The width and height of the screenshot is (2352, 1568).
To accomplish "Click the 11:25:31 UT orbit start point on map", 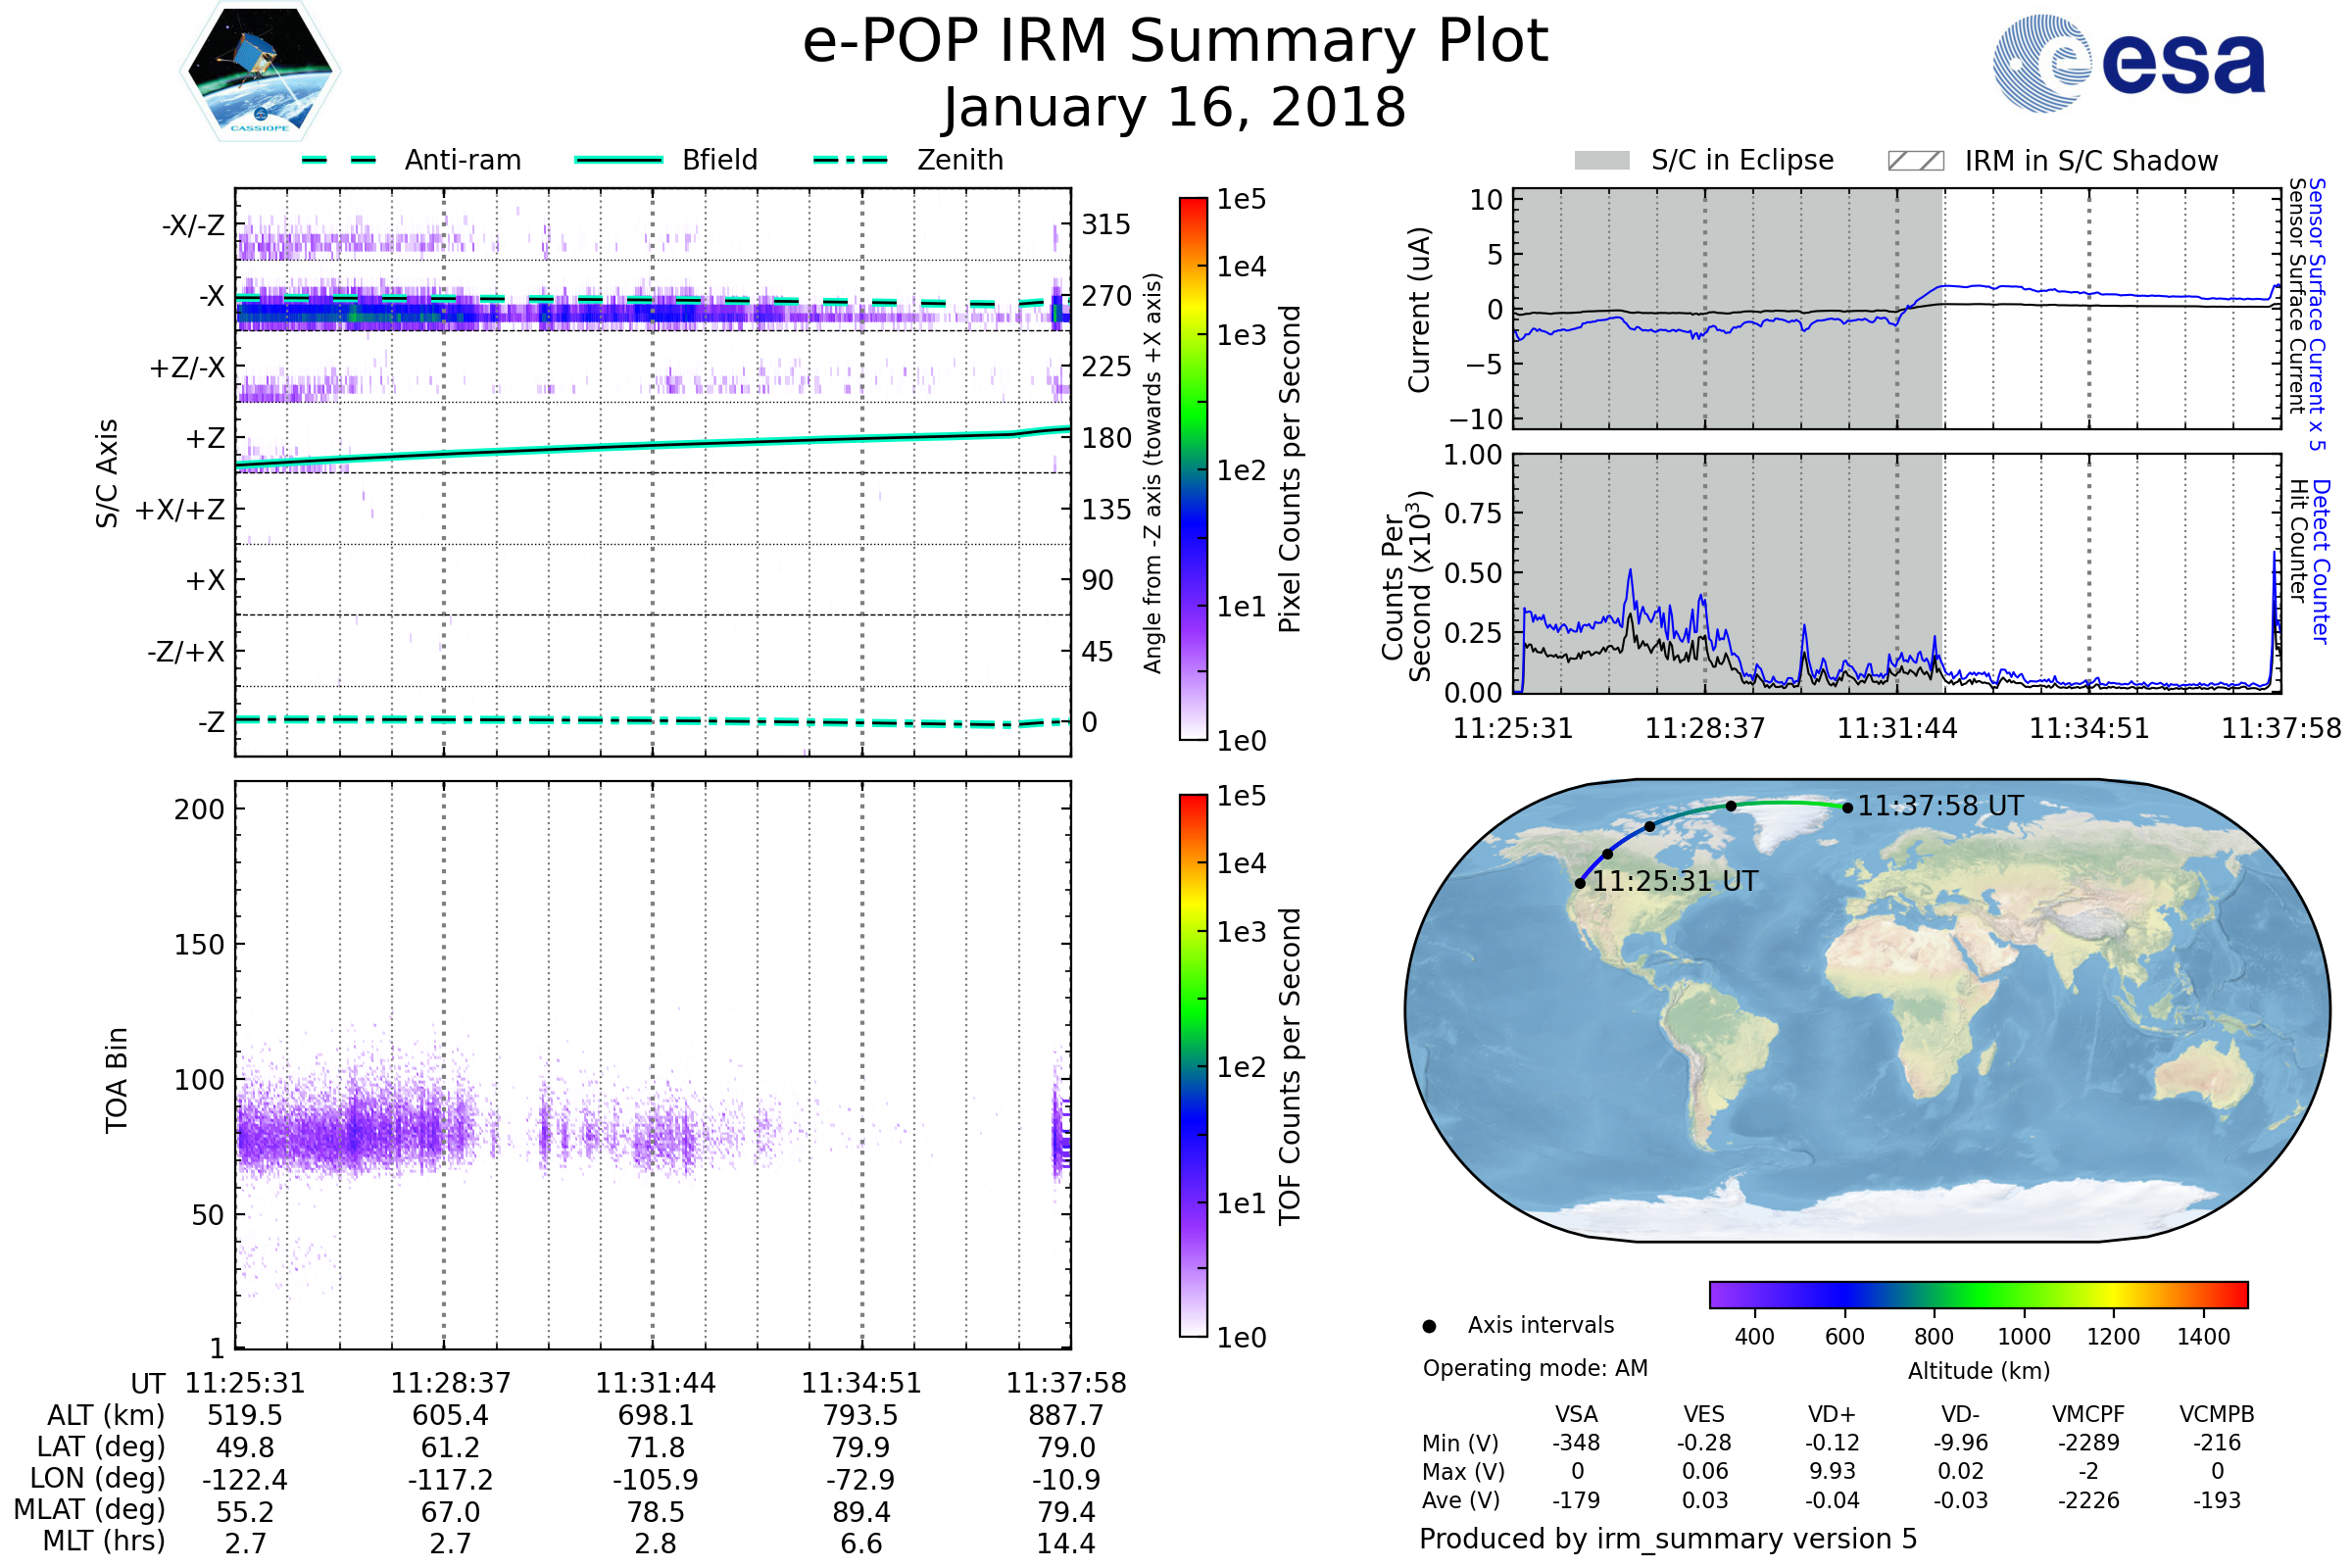I will 1580,883.
